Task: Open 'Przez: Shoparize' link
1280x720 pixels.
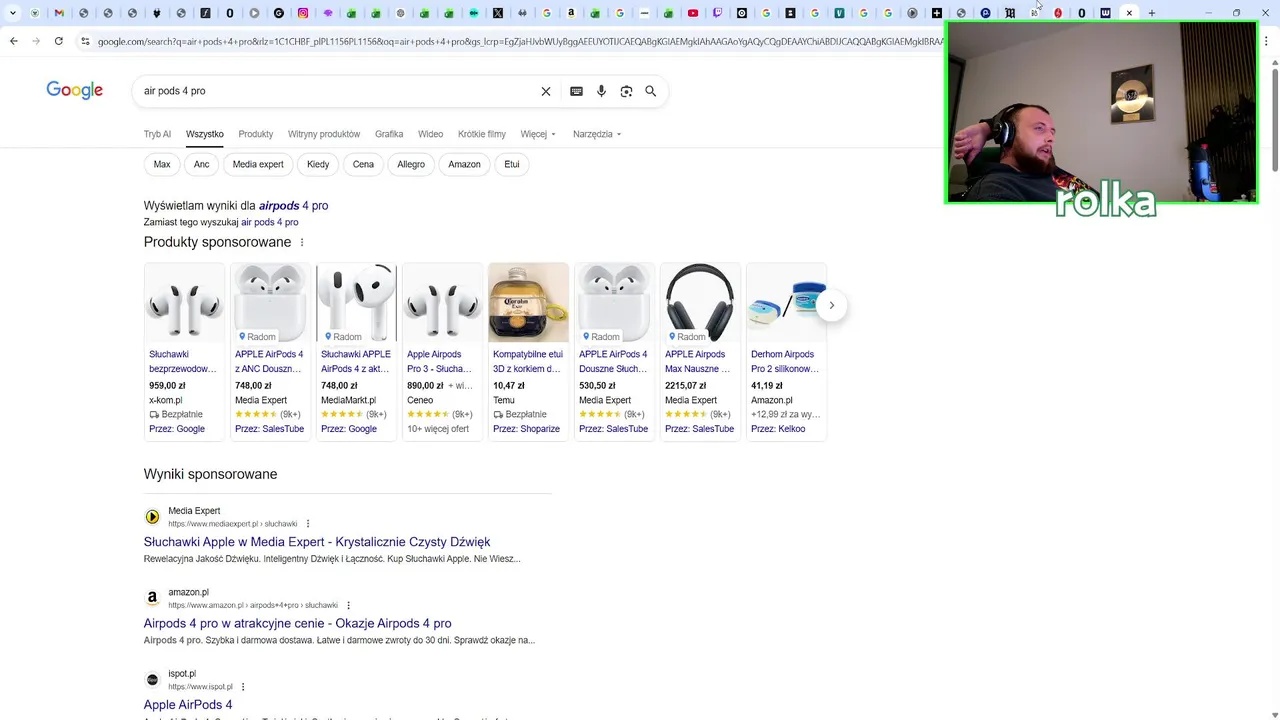Action: pyautogui.click(x=526, y=429)
